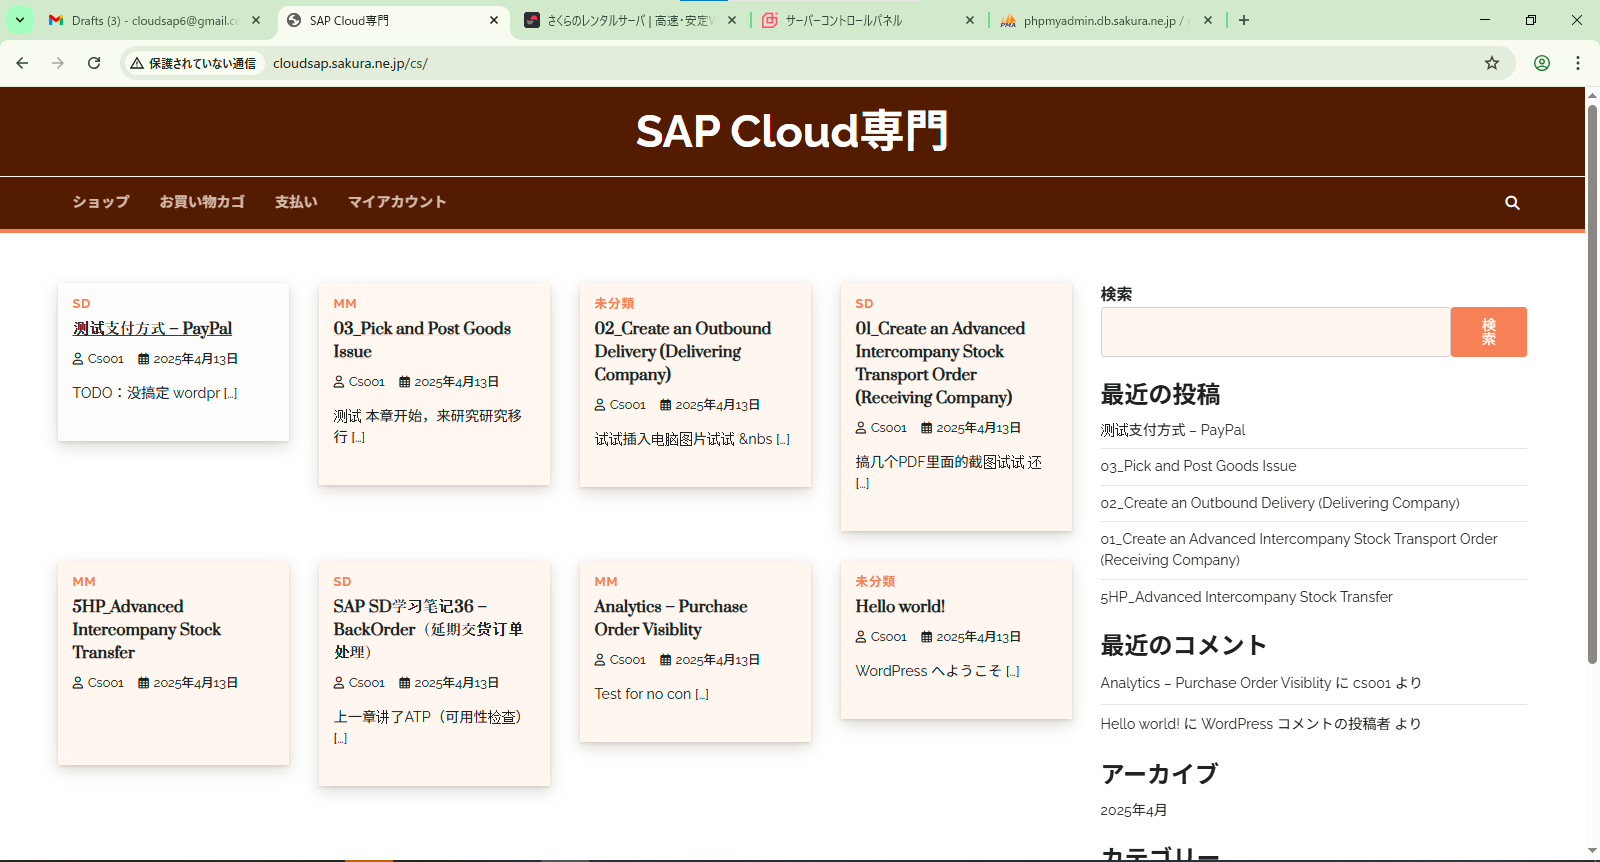Open SAP SD学习笔记36 BackOrder card title
Screen dimensions: 1600x862
428,629
